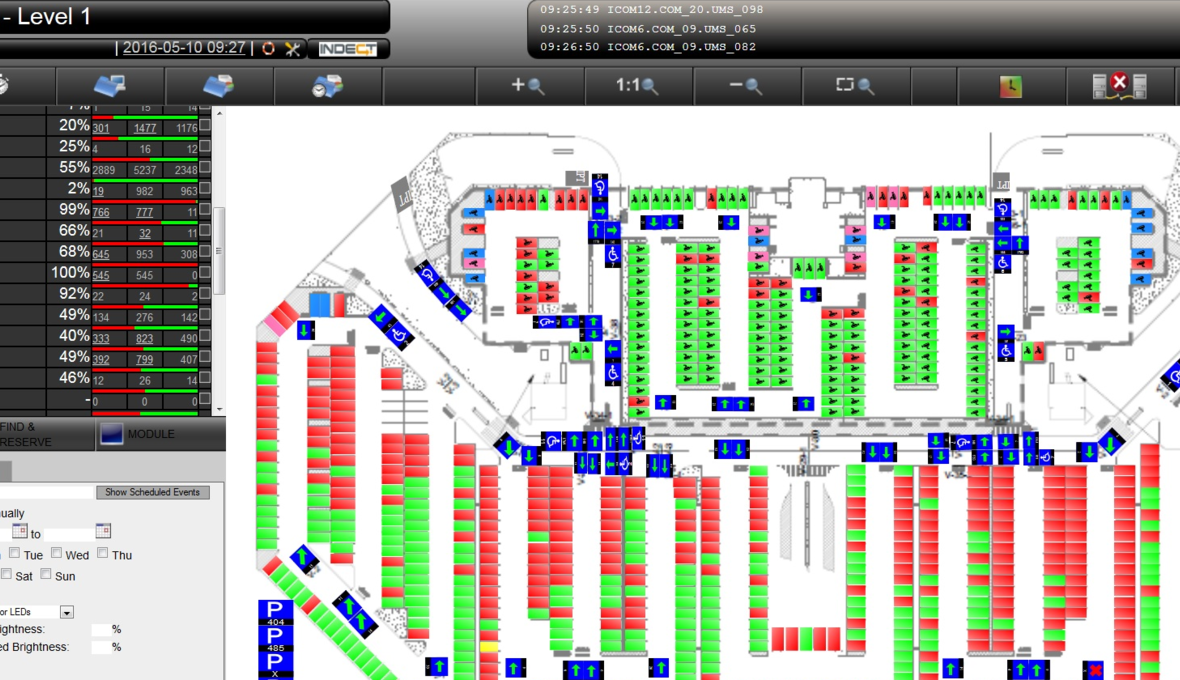Click the zoom out magnifier button
This screenshot has height=680, width=1180.
click(746, 87)
